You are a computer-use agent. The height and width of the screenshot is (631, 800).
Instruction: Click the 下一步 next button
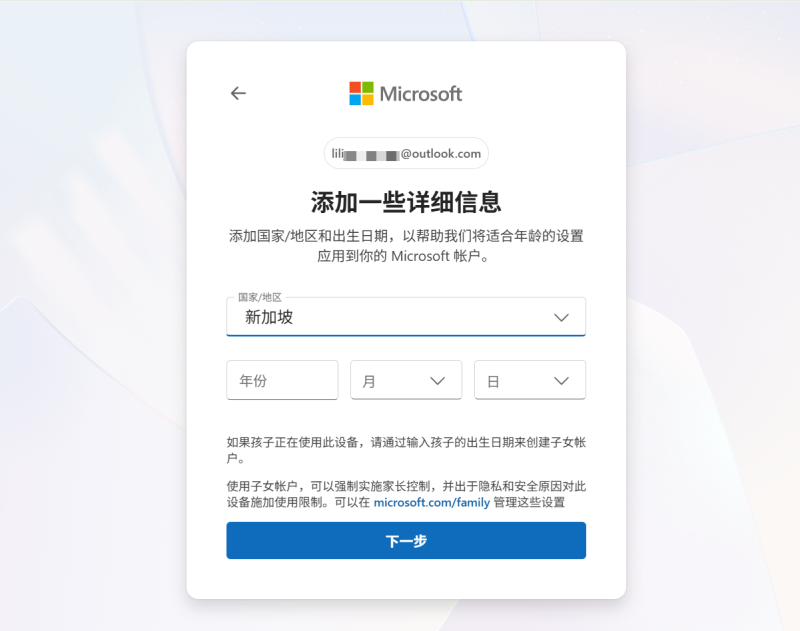[406, 540]
